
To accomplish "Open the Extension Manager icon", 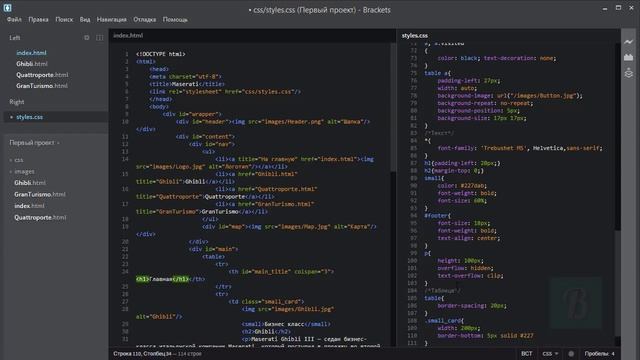I will (x=629, y=58).
